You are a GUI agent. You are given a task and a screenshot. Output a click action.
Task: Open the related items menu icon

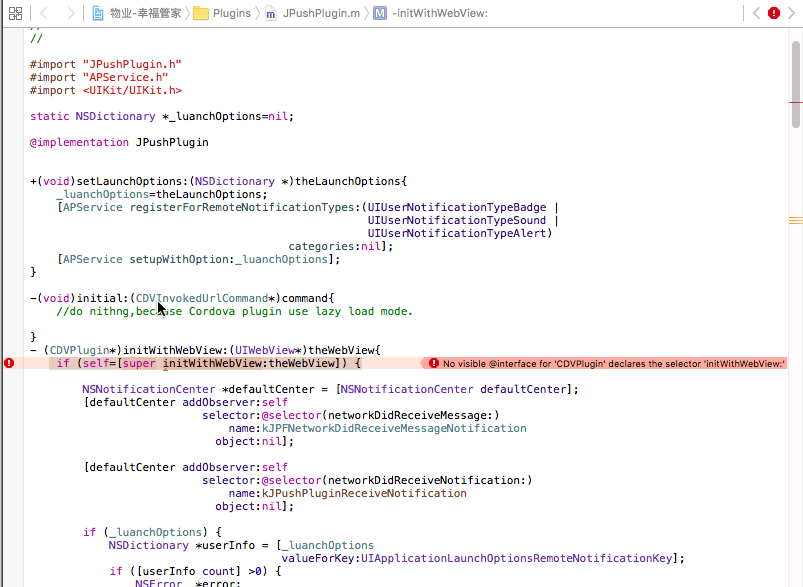point(15,14)
